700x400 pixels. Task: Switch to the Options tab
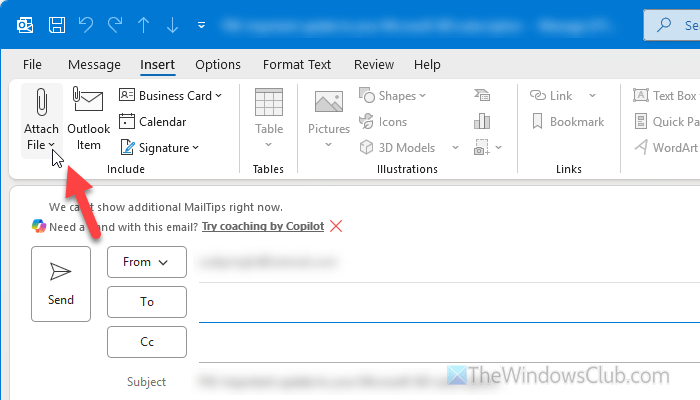(218, 65)
